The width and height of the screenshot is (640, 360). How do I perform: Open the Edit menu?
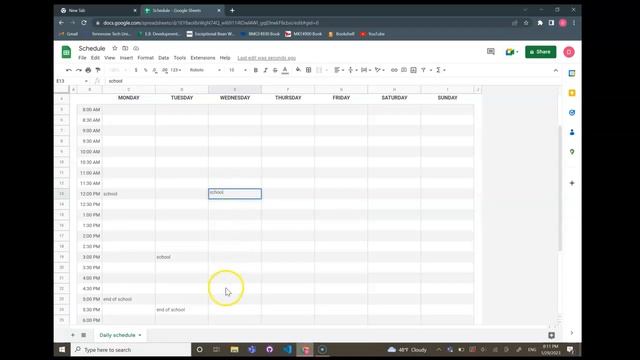coord(95,58)
